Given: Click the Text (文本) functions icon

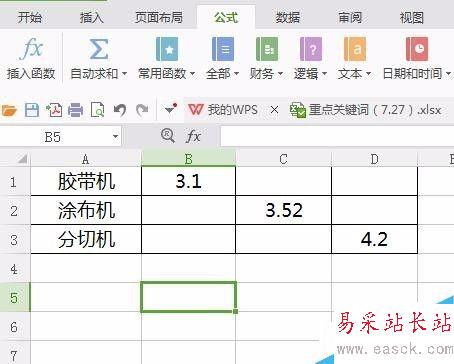Looking at the screenshot, I should pyautogui.click(x=355, y=49).
